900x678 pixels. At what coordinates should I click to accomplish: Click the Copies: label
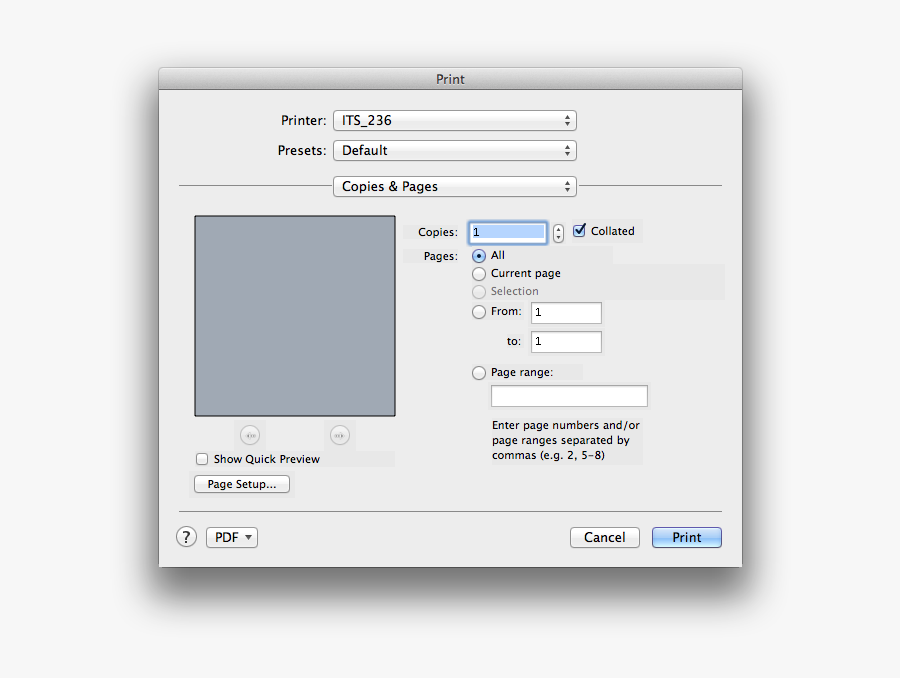tap(438, 232)
